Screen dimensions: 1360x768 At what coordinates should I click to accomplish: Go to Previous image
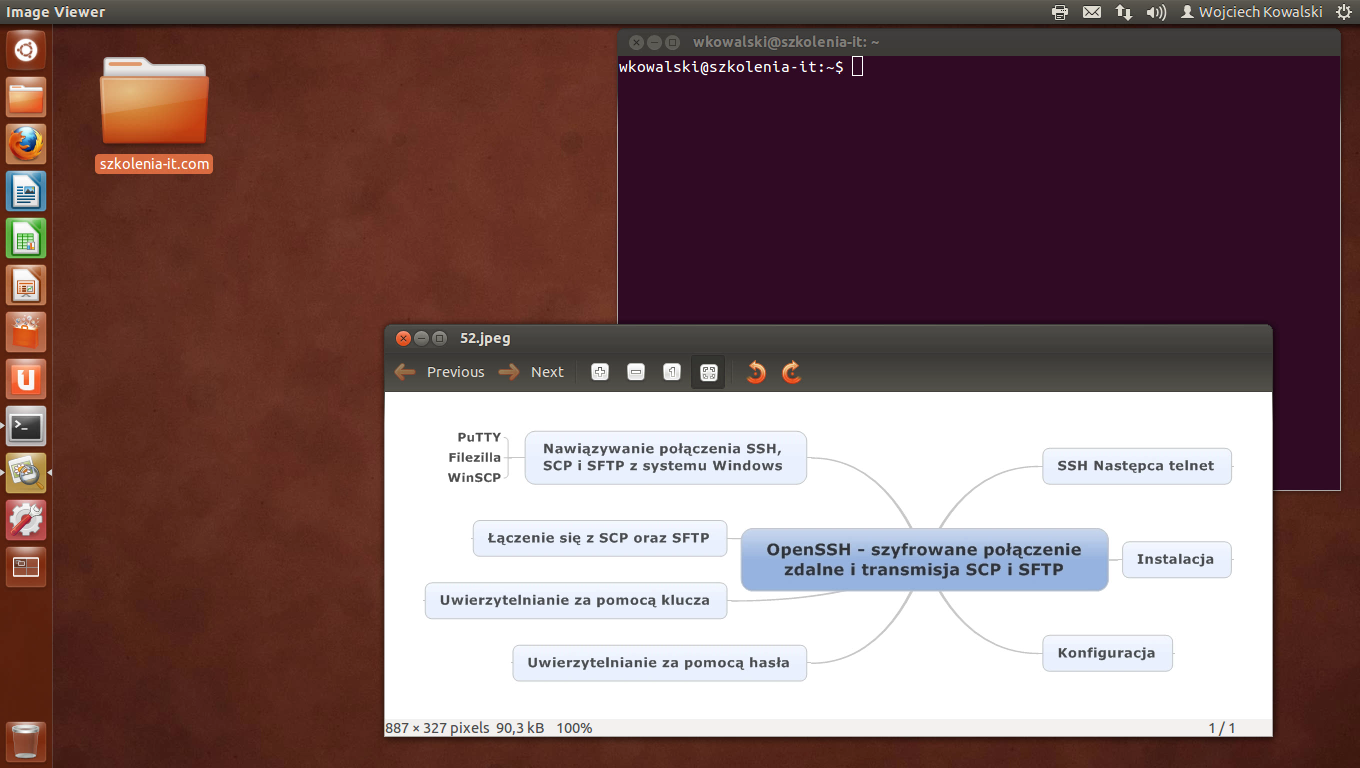[440, 372]
